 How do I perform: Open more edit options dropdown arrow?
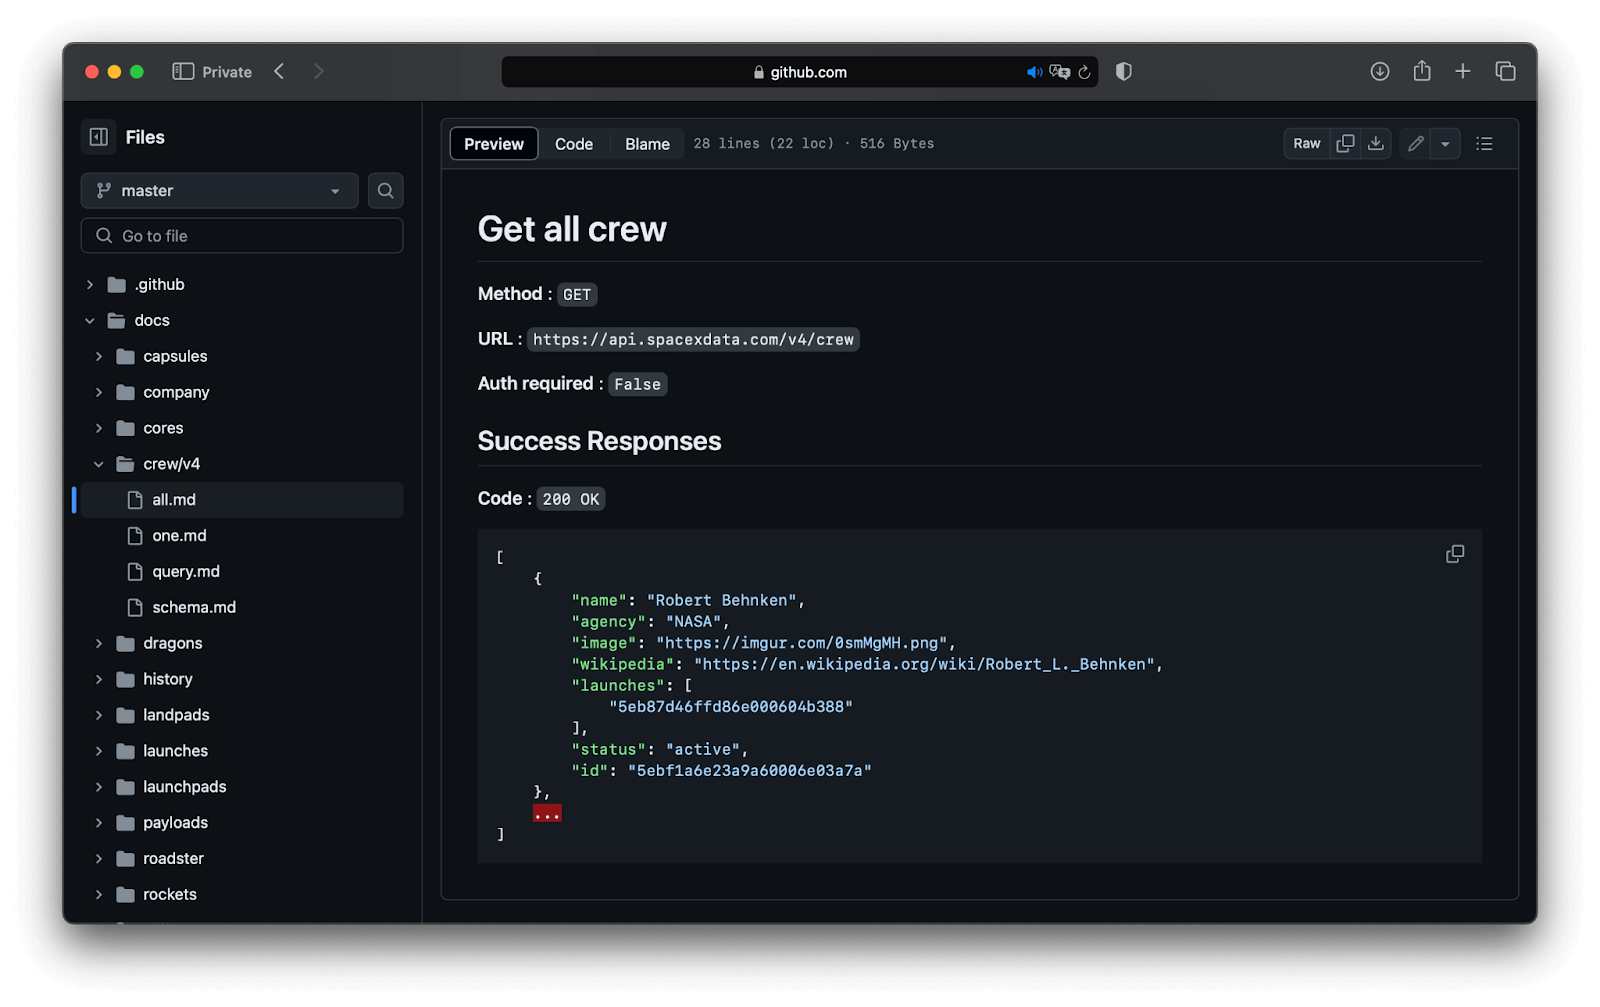point(1446,144)
